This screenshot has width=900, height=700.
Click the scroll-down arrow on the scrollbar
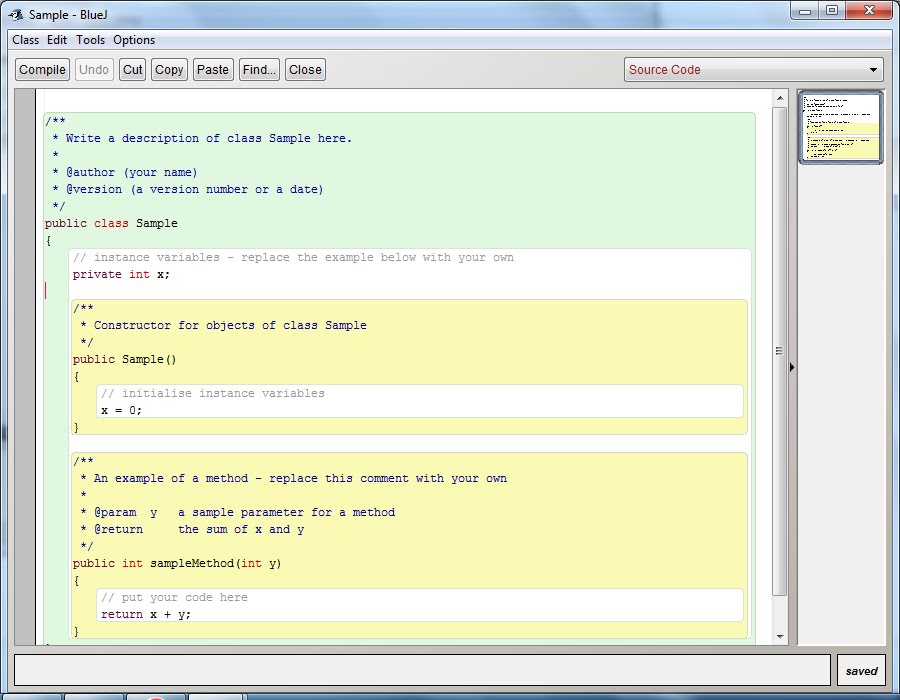coord(780,634)
